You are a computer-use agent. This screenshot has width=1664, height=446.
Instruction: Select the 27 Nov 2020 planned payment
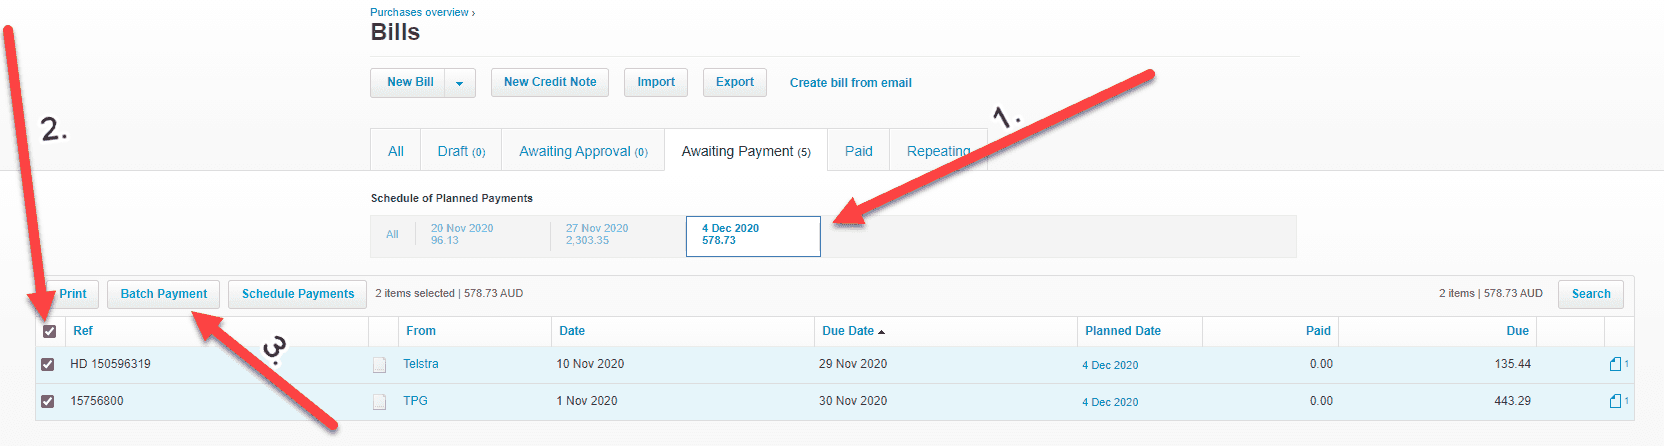[x=597, y=235]
